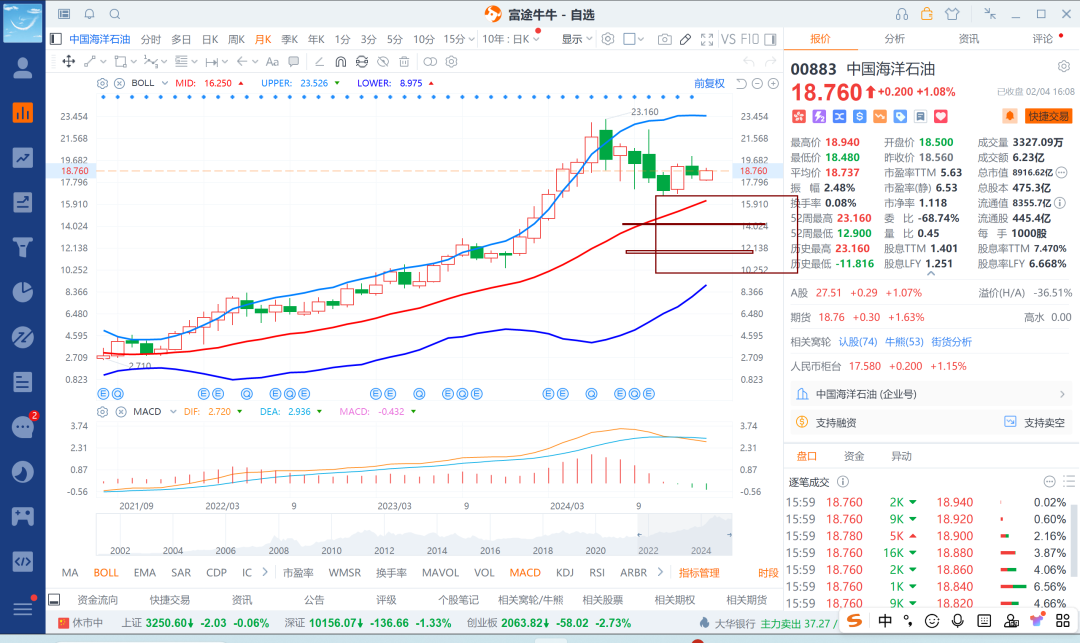
Task: Open the VS compare function
Action: pyautogui.click(x=728, y=39)
